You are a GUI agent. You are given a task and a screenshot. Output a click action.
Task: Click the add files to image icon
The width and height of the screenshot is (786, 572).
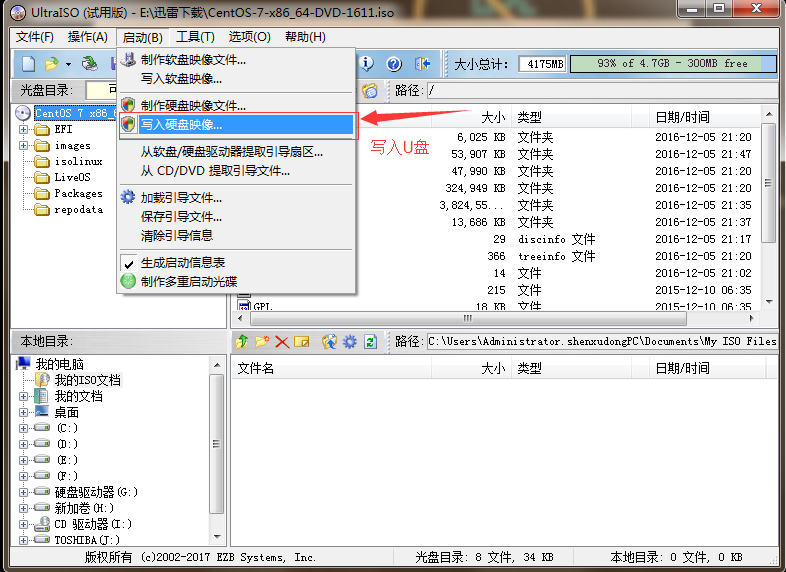point(329,342)
